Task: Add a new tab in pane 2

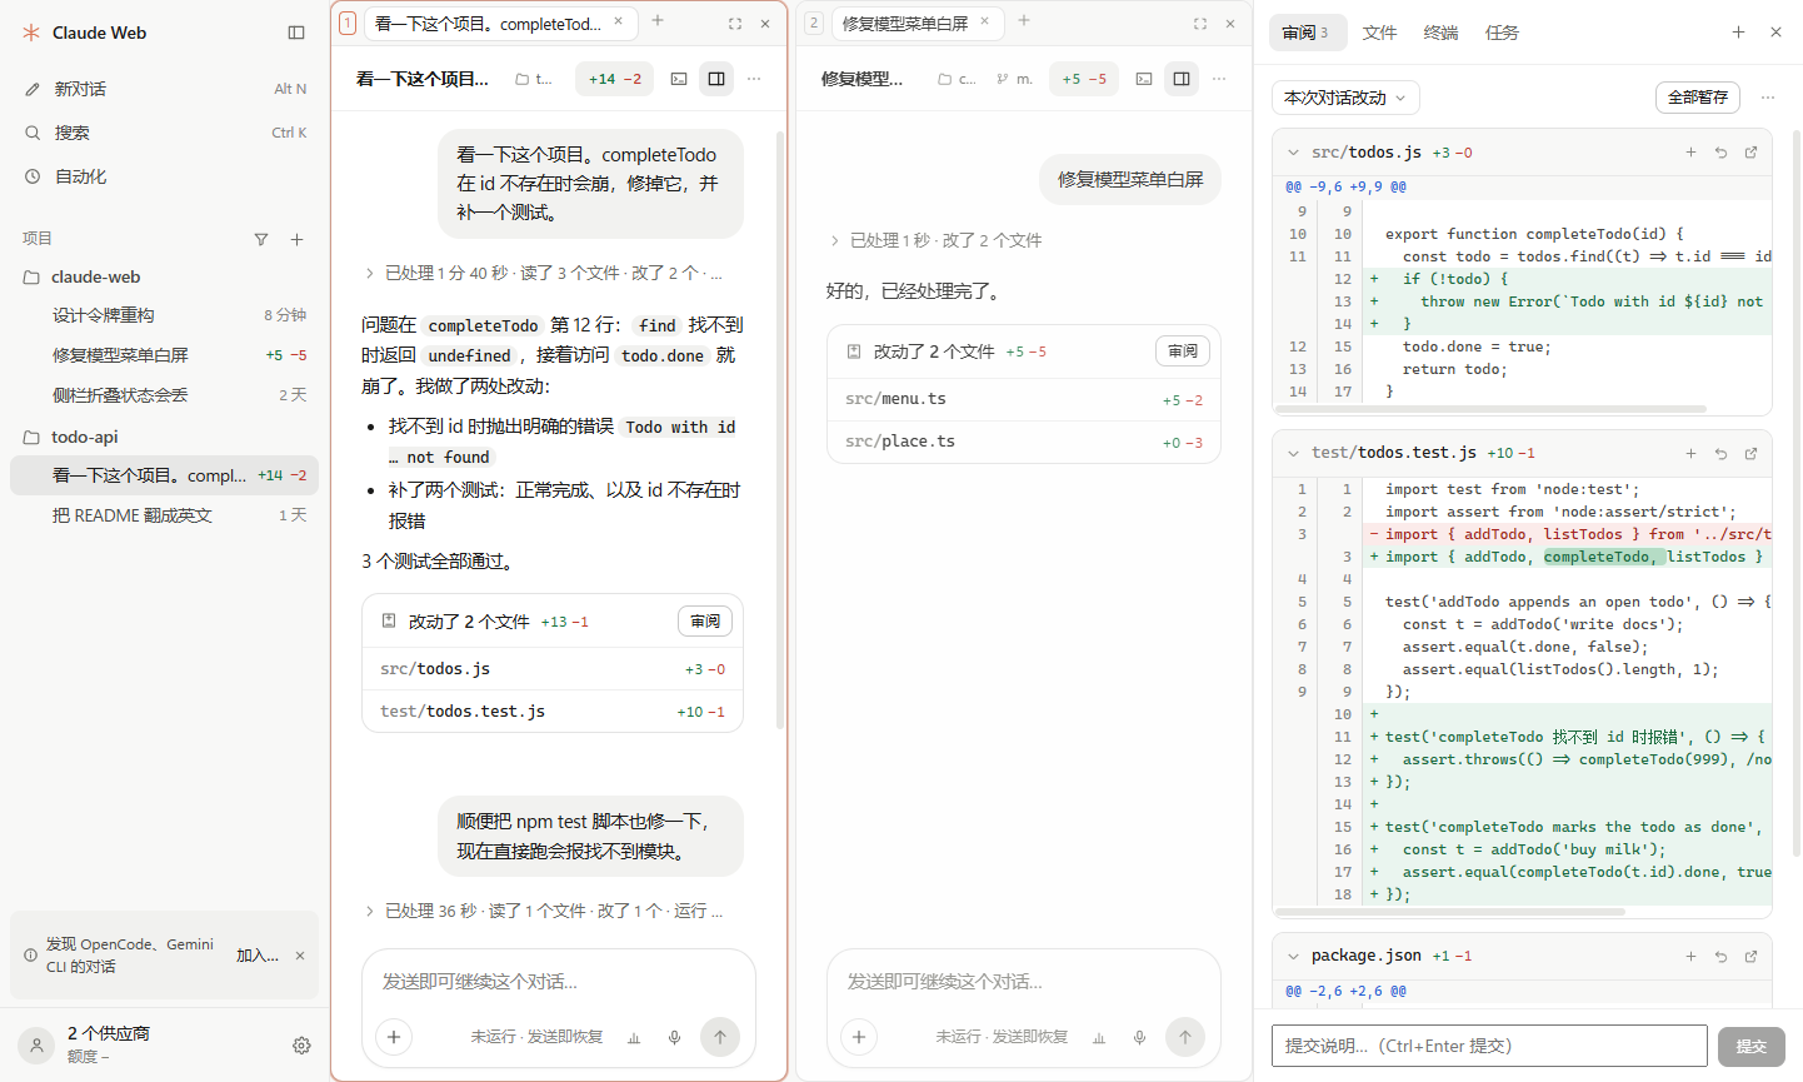Action: coord(1024,21)
